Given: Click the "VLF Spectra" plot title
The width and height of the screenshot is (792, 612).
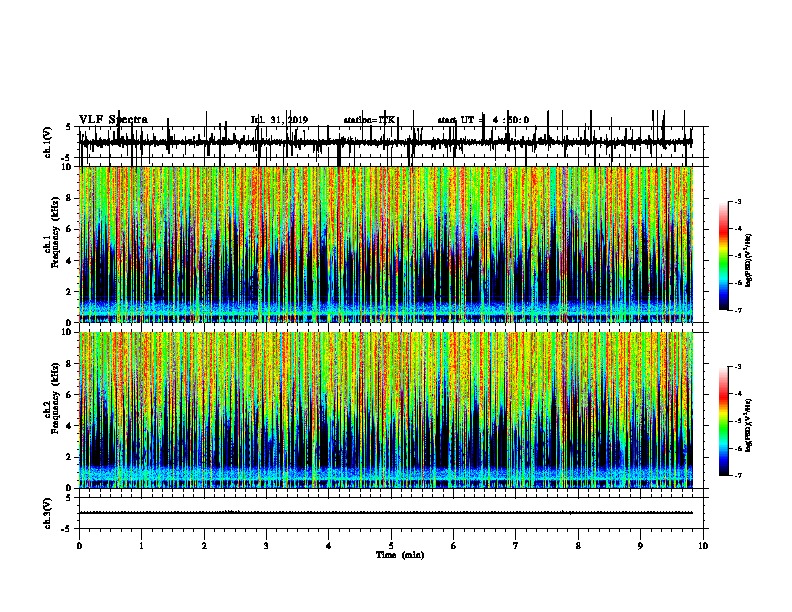Looking at the screenshot, I should (113, 120).
